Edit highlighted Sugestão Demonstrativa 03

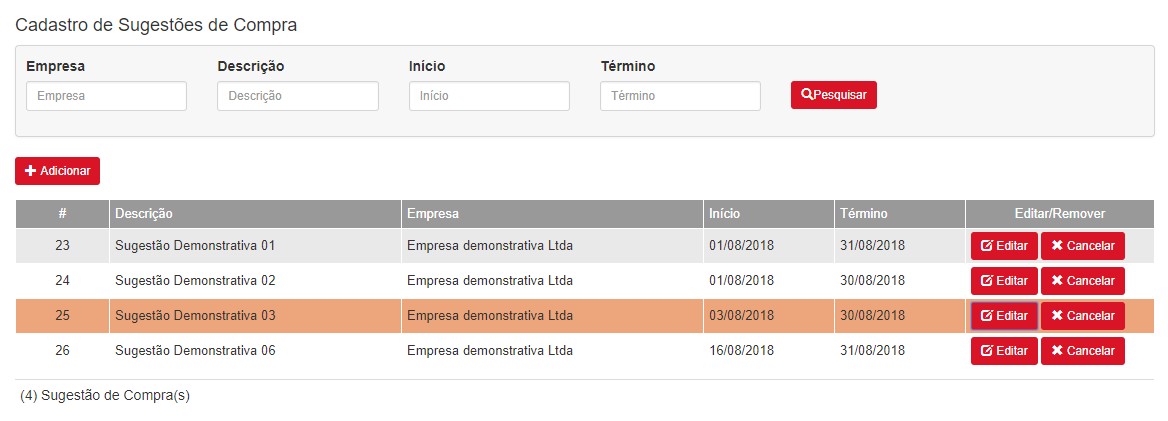[1004, 316]
